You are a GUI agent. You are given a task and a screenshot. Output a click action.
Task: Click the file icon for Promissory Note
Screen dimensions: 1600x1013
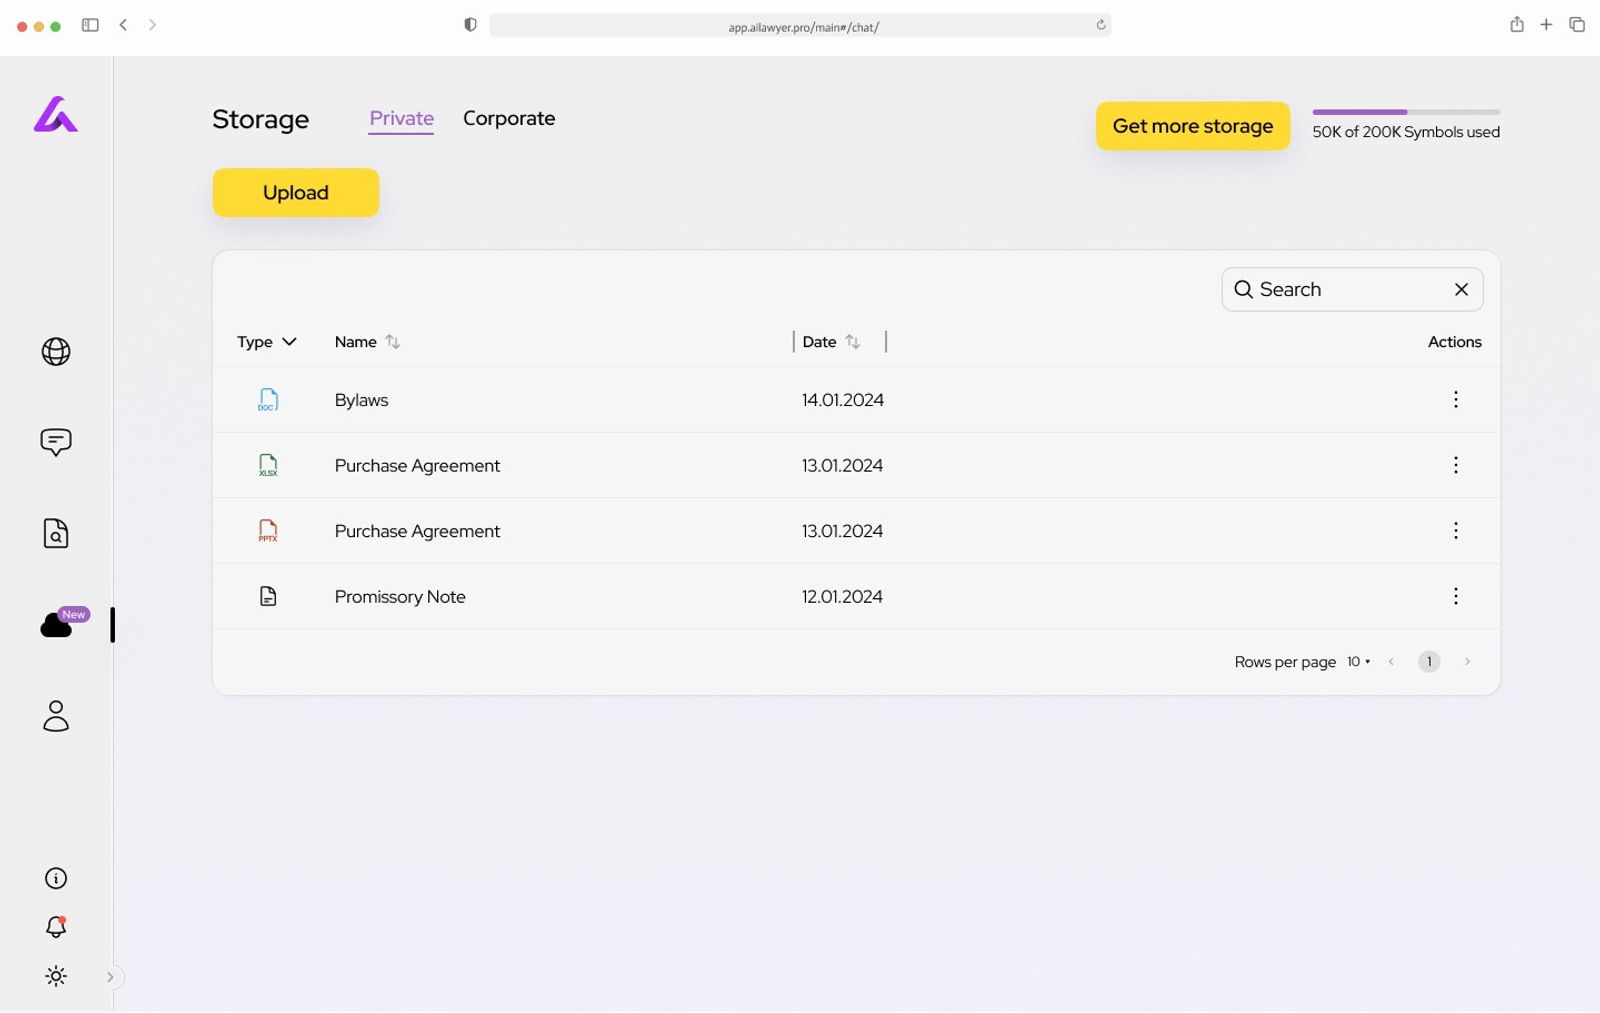pyautogui.click(x=268, y=596)
